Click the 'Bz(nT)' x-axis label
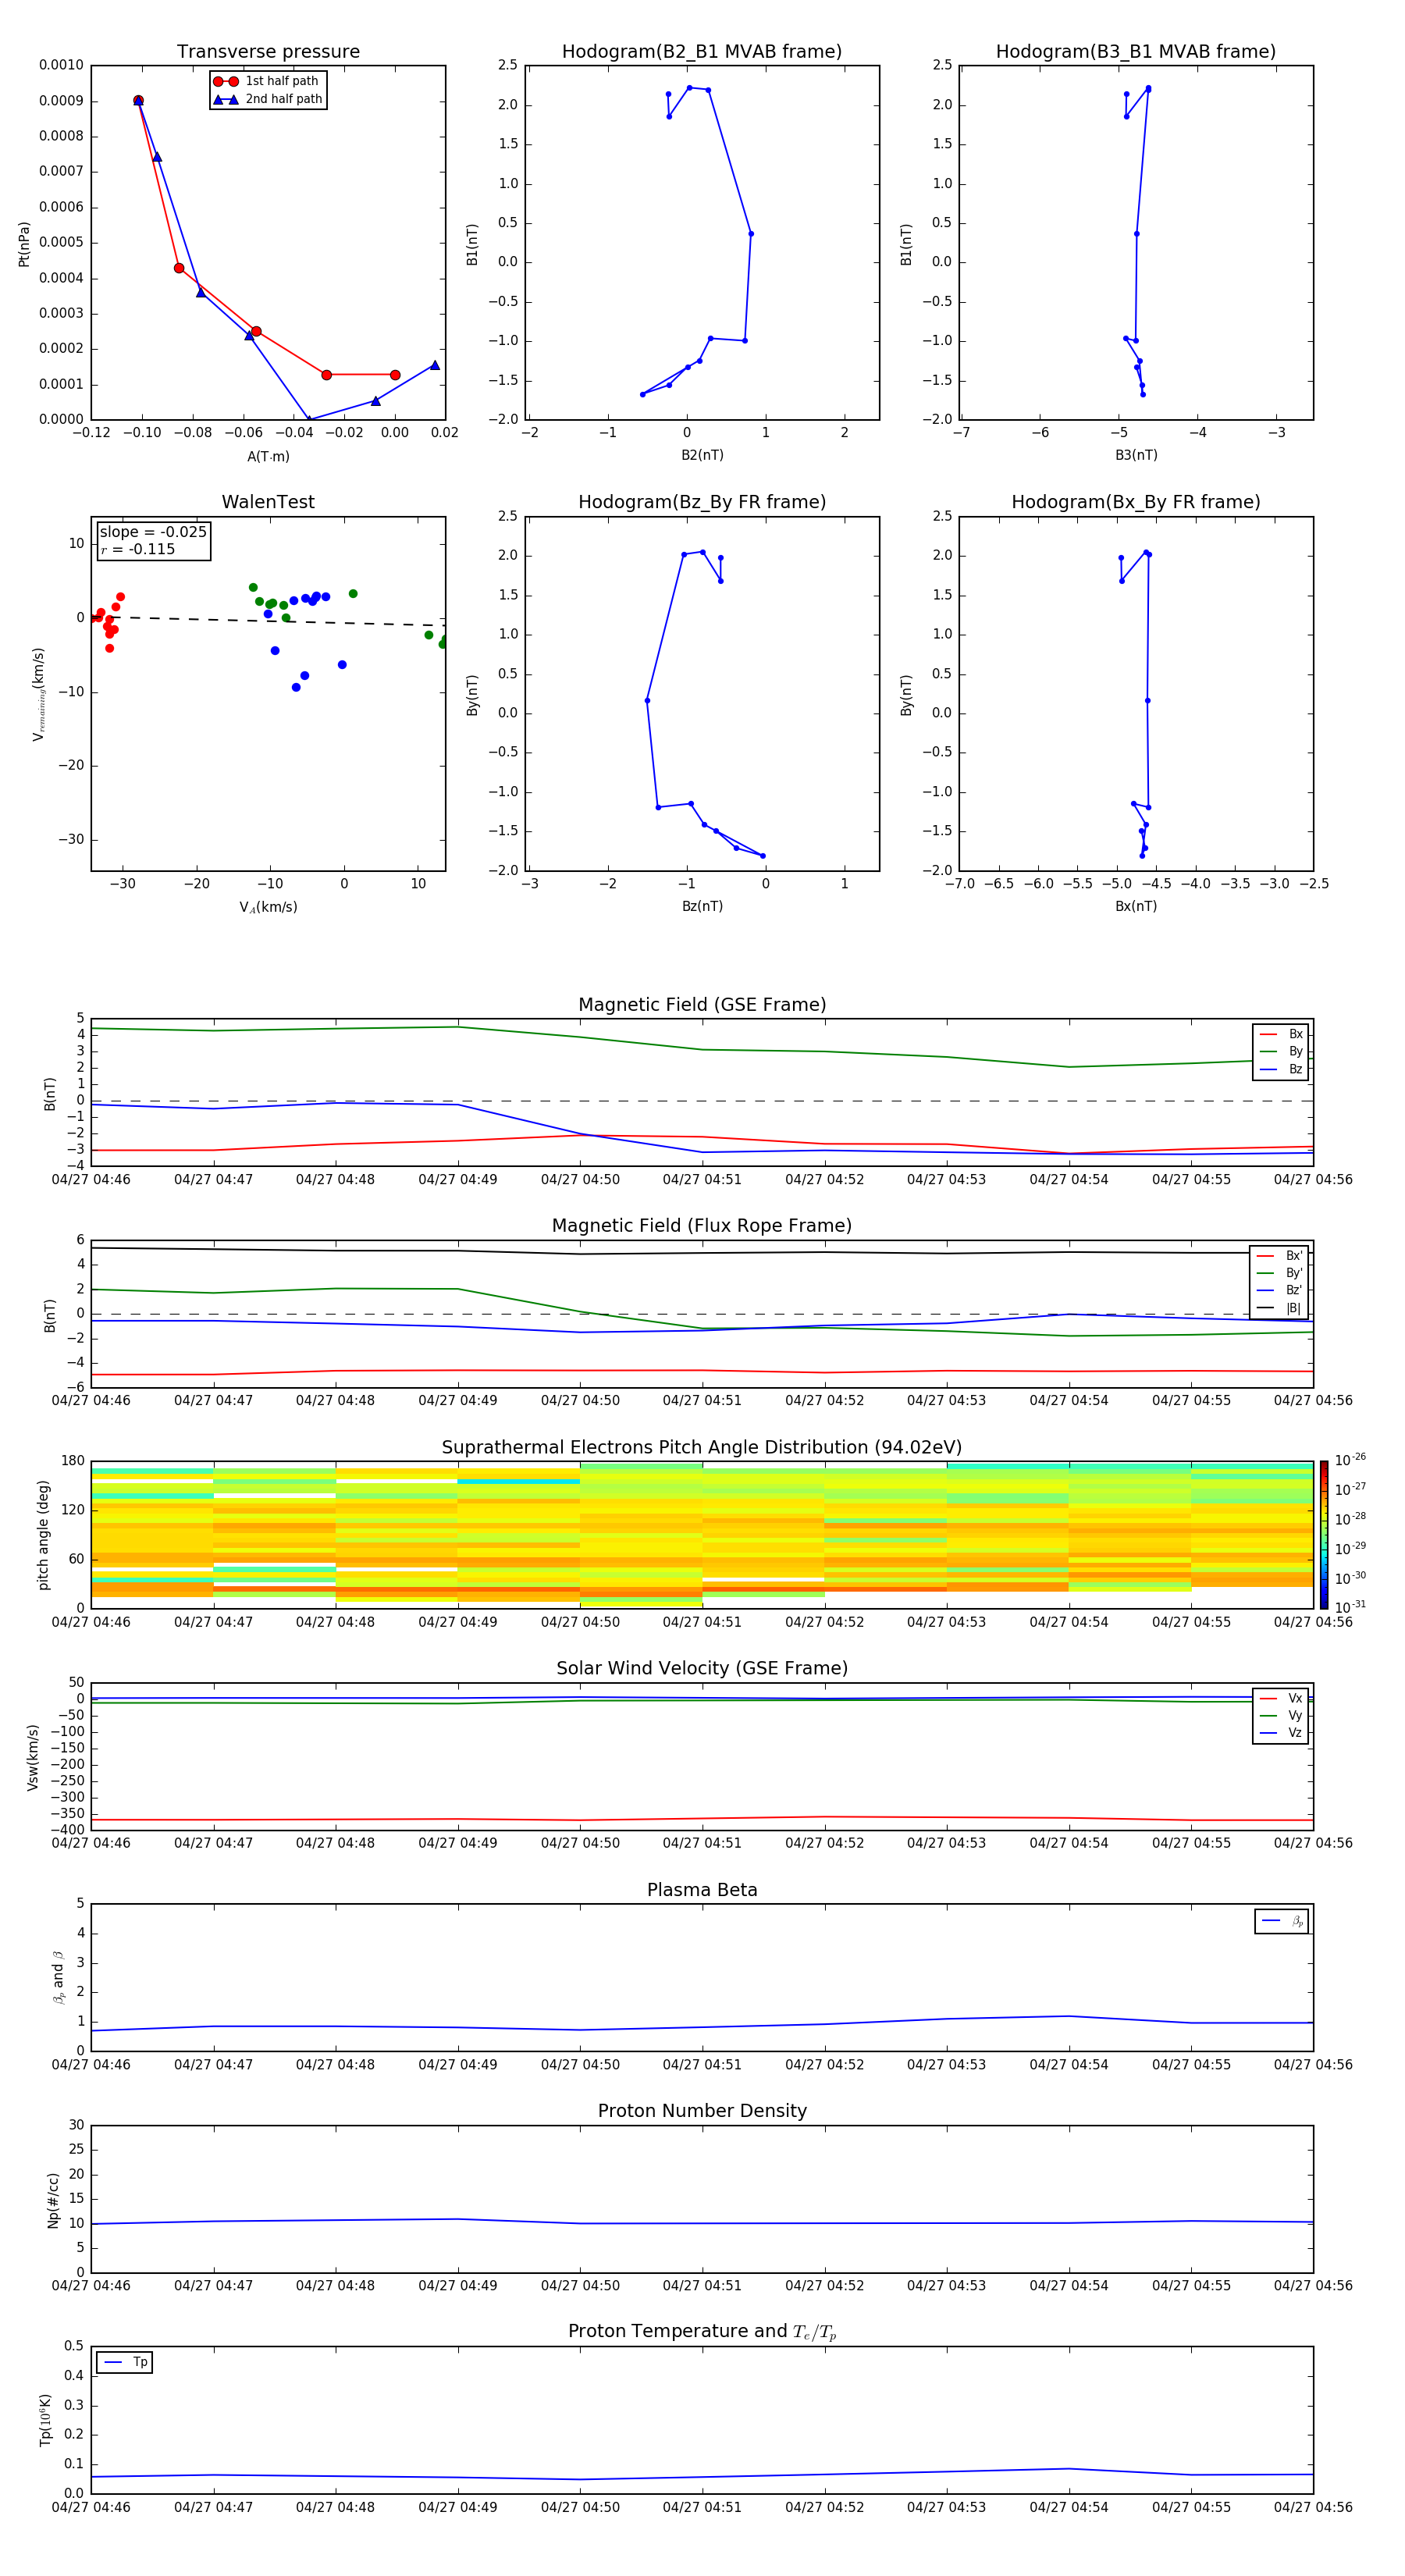 point(702,906)
